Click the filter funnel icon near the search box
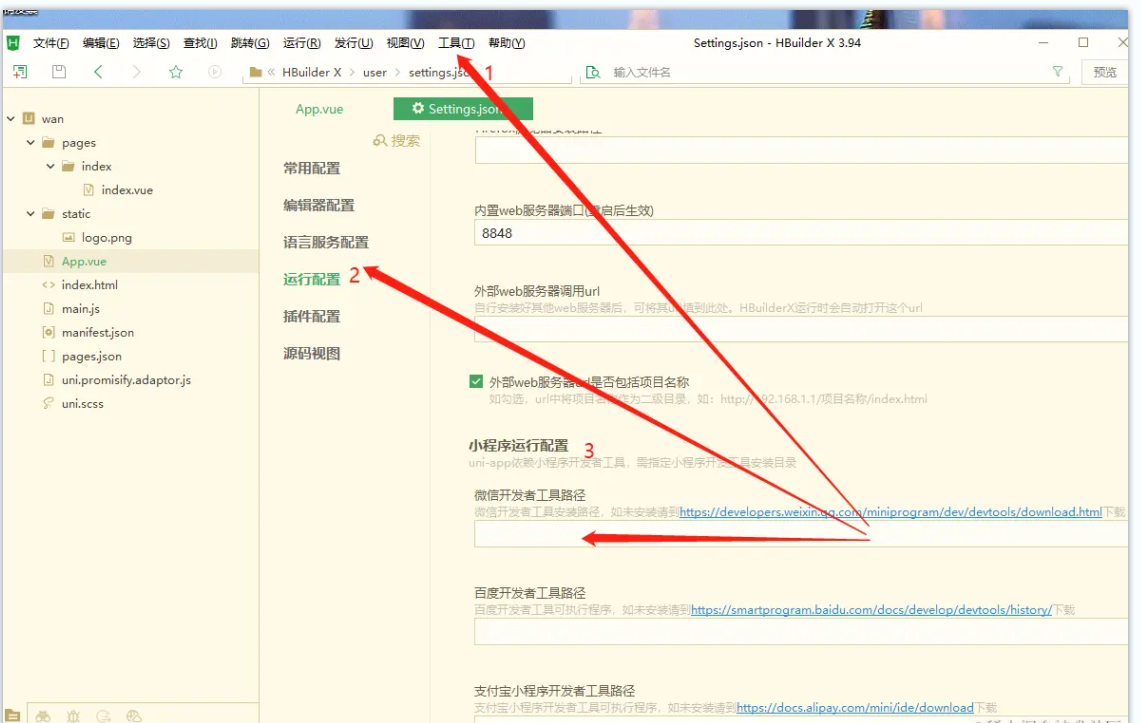 pyautogui.click(x=1058, y=71)
